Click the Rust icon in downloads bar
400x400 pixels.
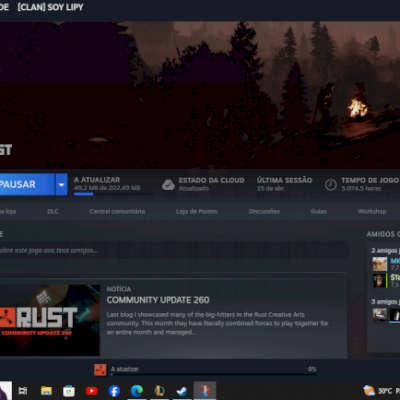pyautogui.click(x=100, y=369)
